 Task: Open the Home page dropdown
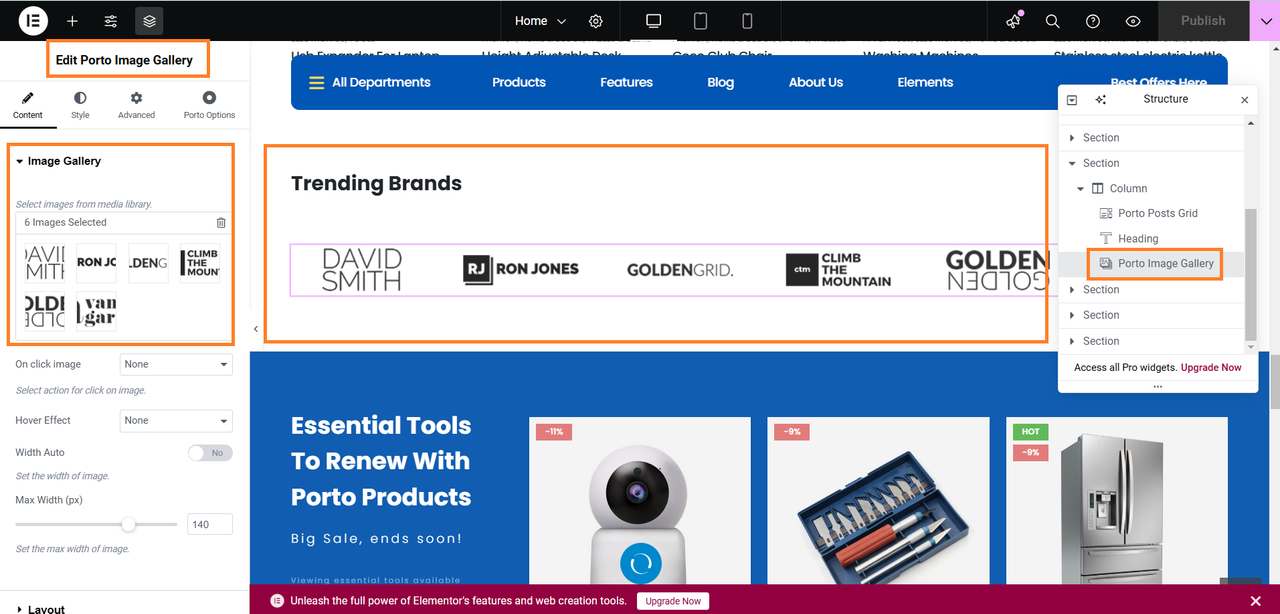point(540,21)
